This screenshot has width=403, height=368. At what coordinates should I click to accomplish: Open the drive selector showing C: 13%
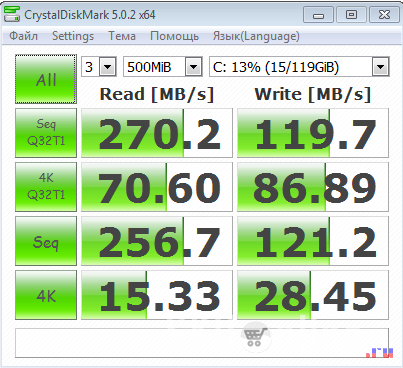point(299,67)
